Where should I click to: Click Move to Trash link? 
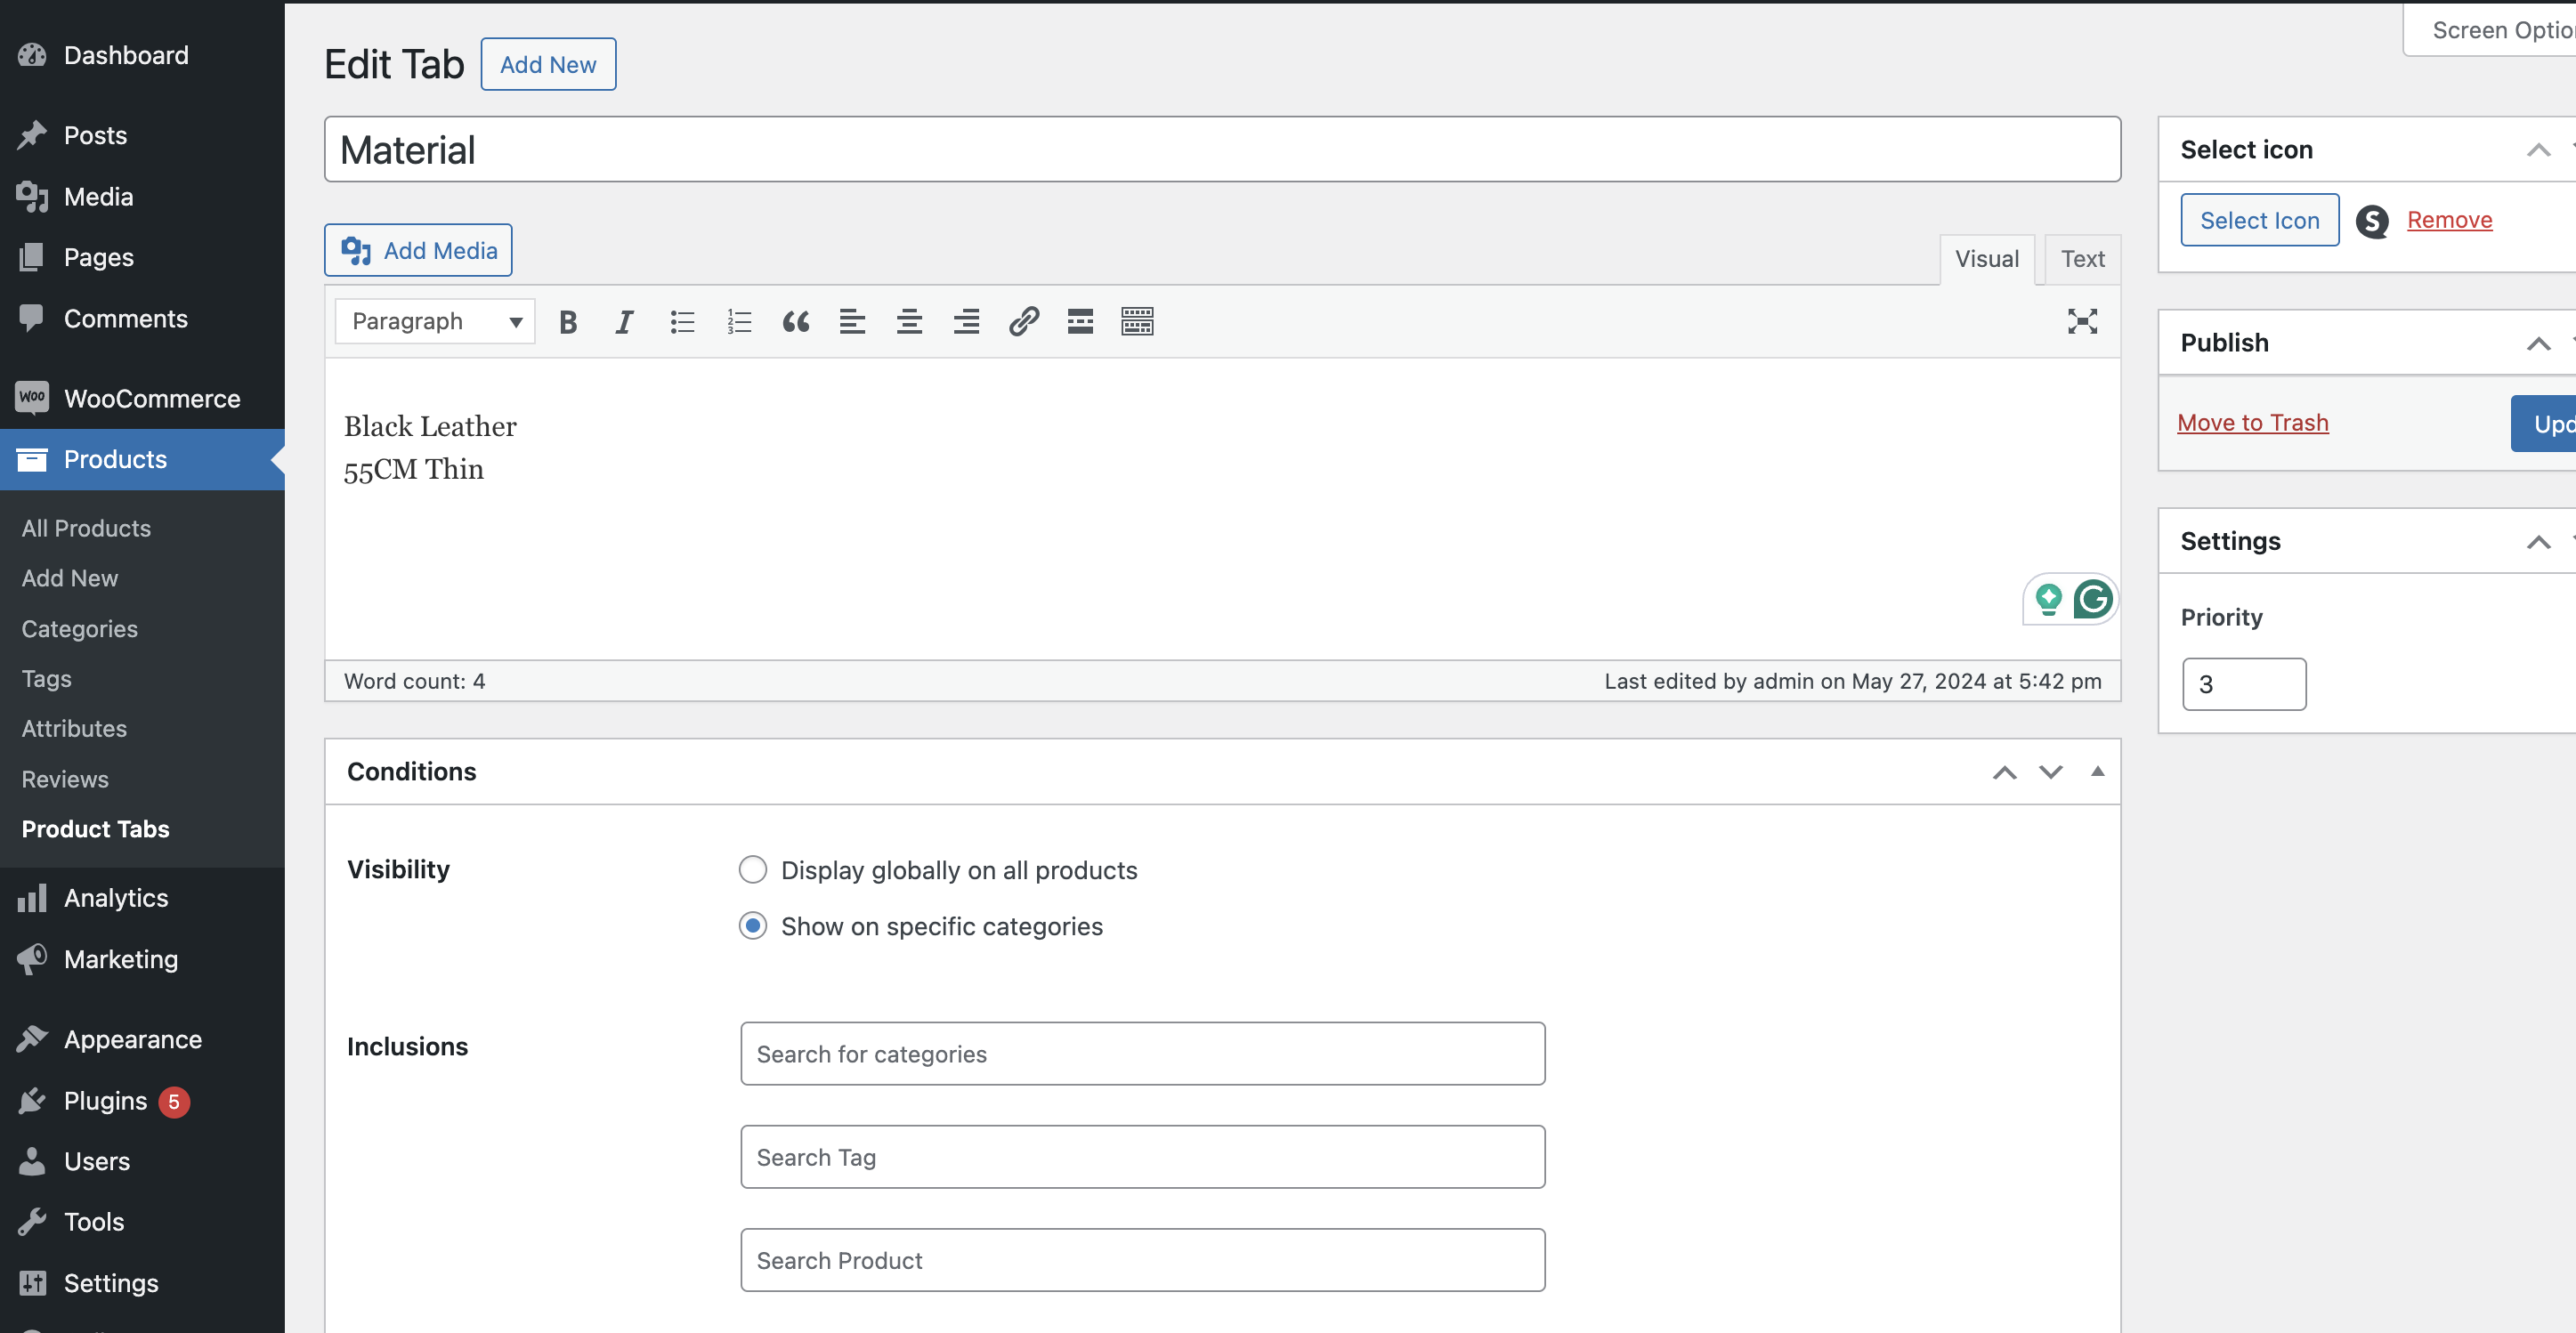pos(2252,423)
